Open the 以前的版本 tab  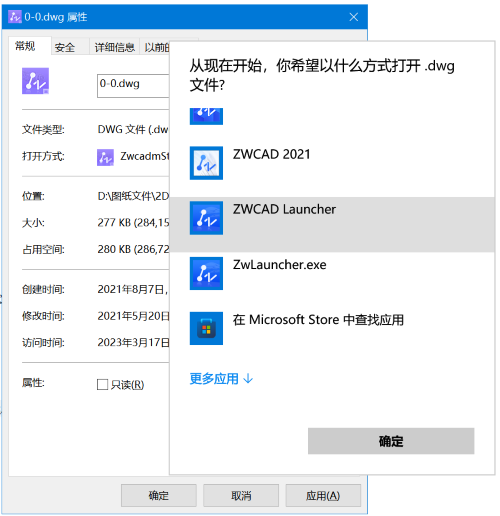(x=155, y=47)
